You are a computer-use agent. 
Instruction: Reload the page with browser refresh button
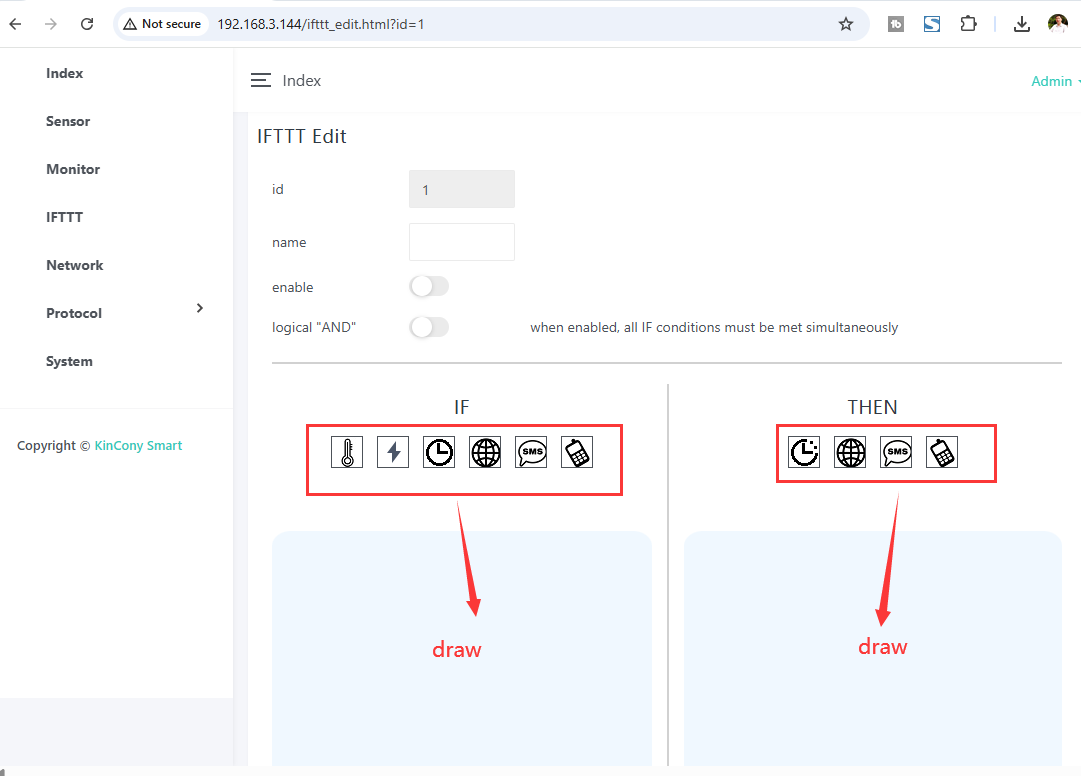87,24
